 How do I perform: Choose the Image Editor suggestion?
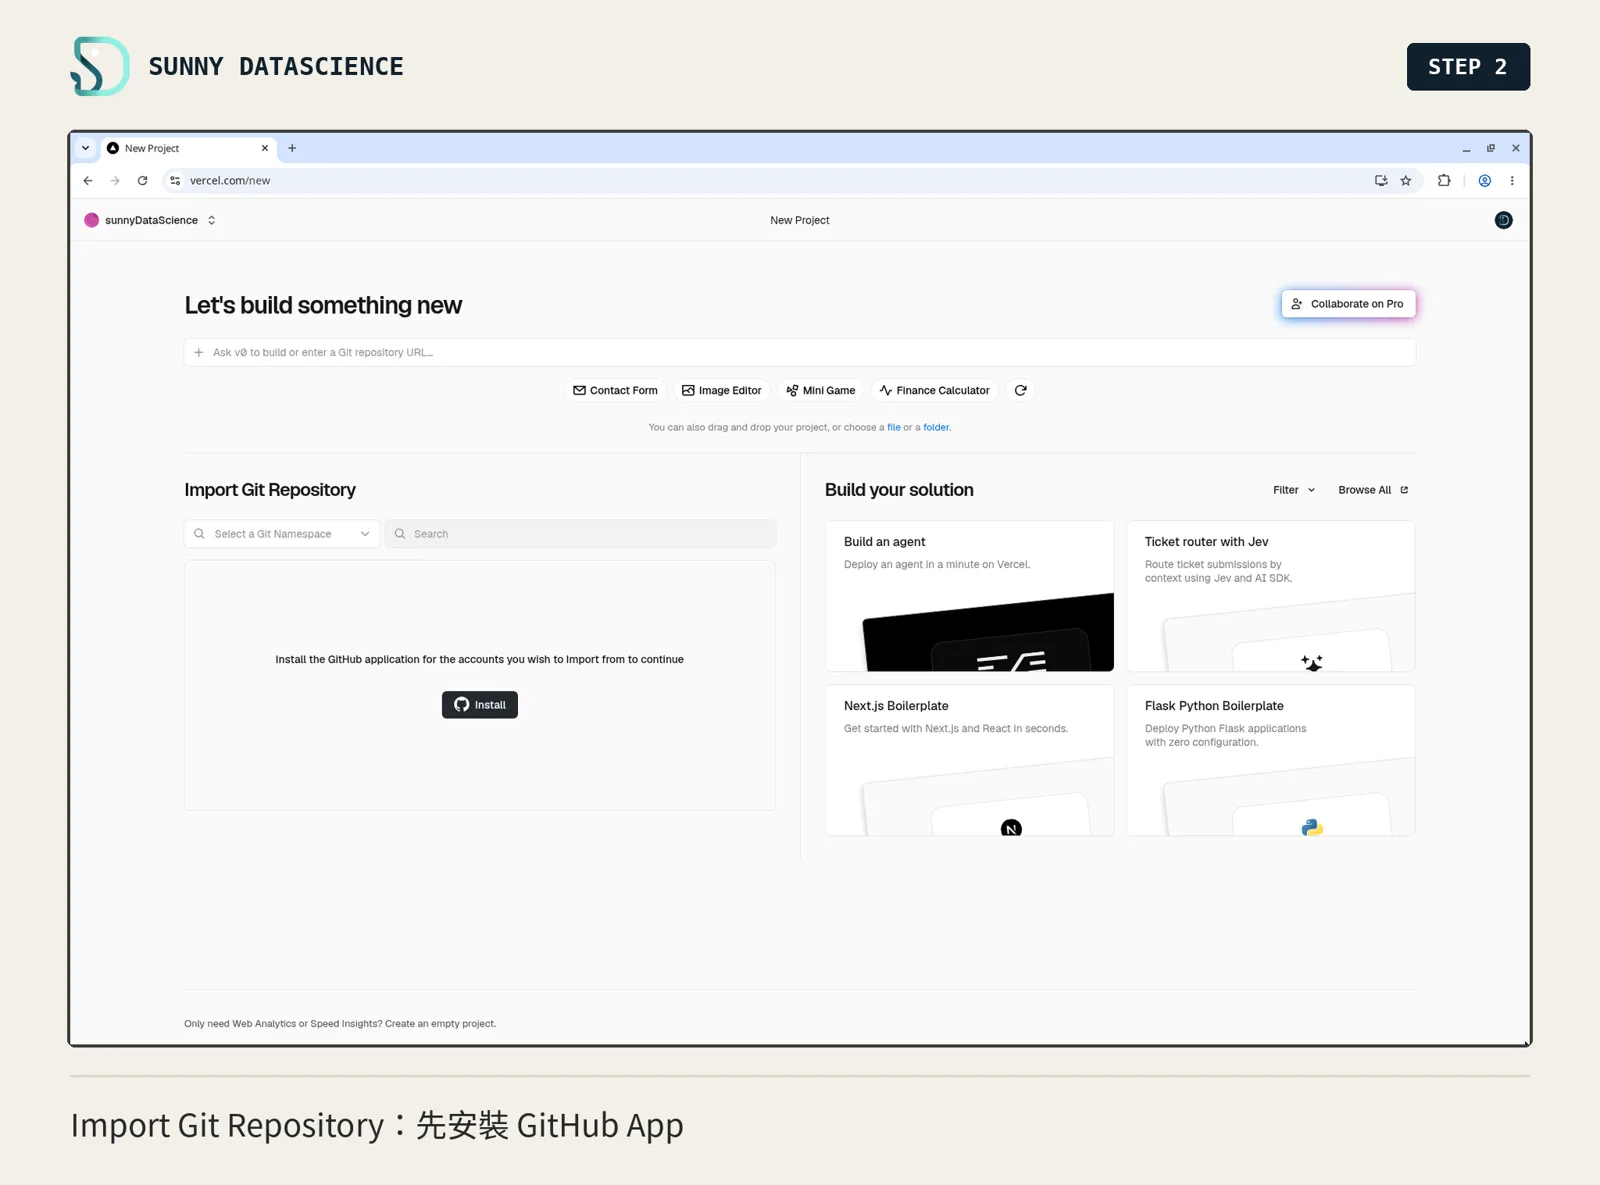pyautogui.click(x=722, y=391)
